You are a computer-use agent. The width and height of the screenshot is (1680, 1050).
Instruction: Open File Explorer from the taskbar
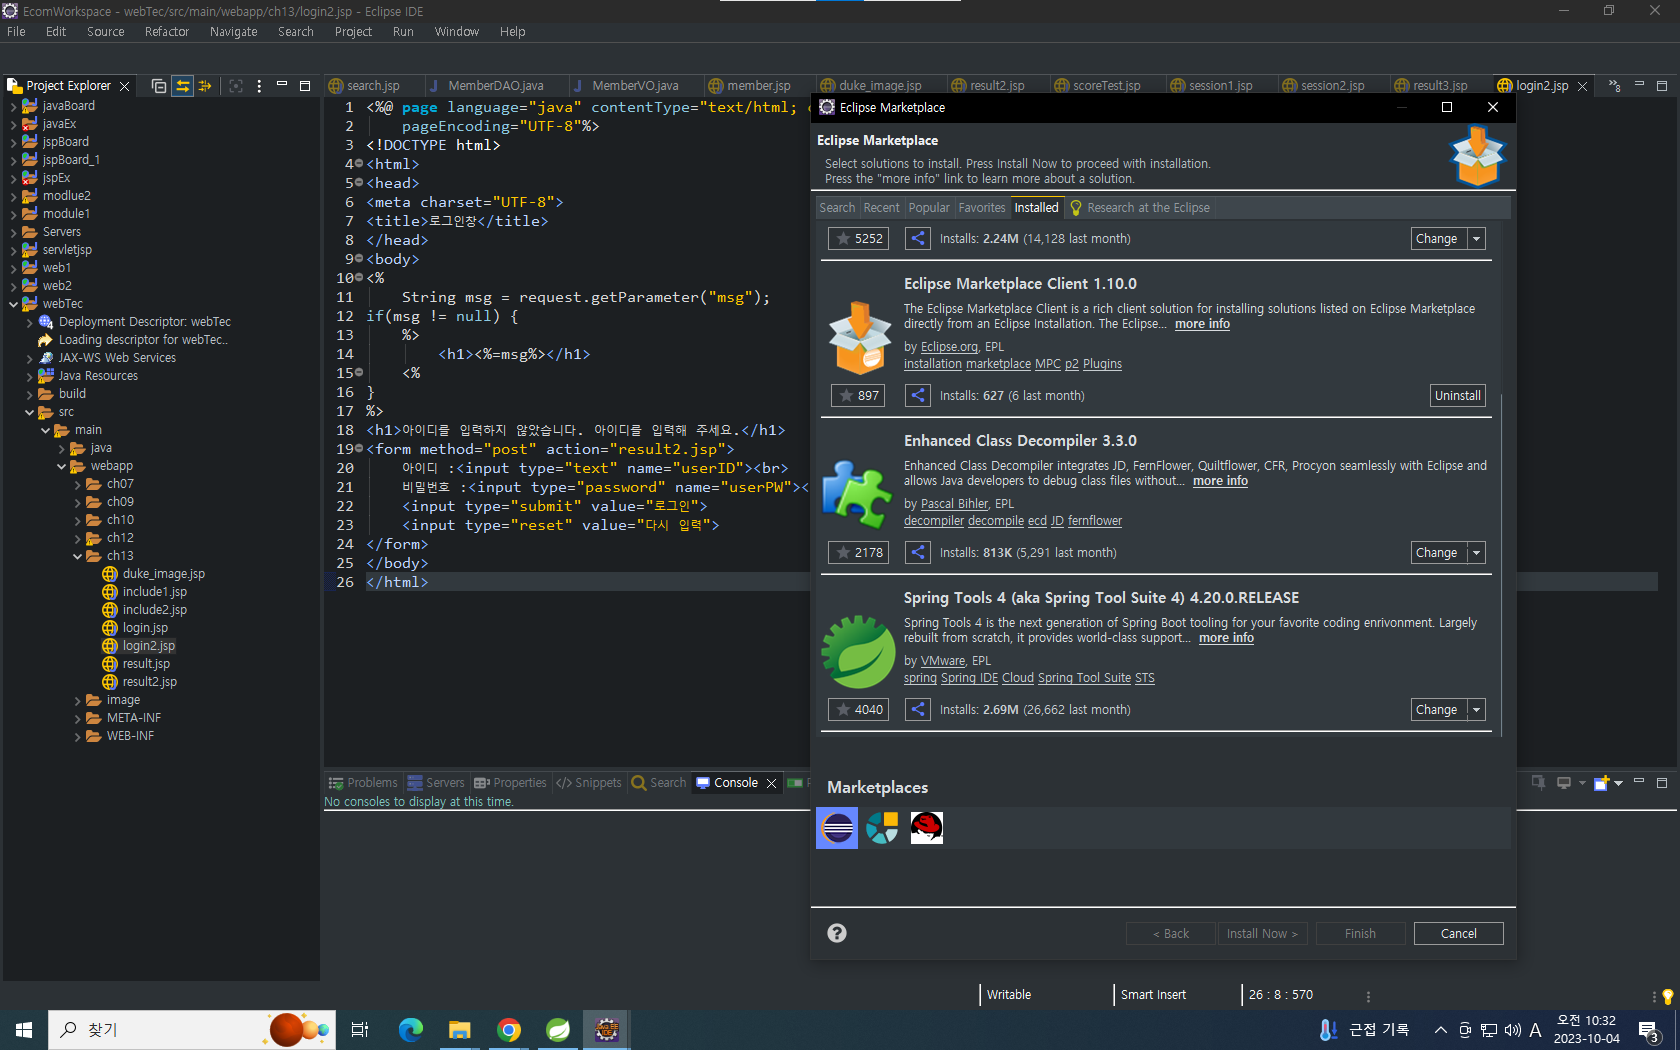(x=460, y=1030)
